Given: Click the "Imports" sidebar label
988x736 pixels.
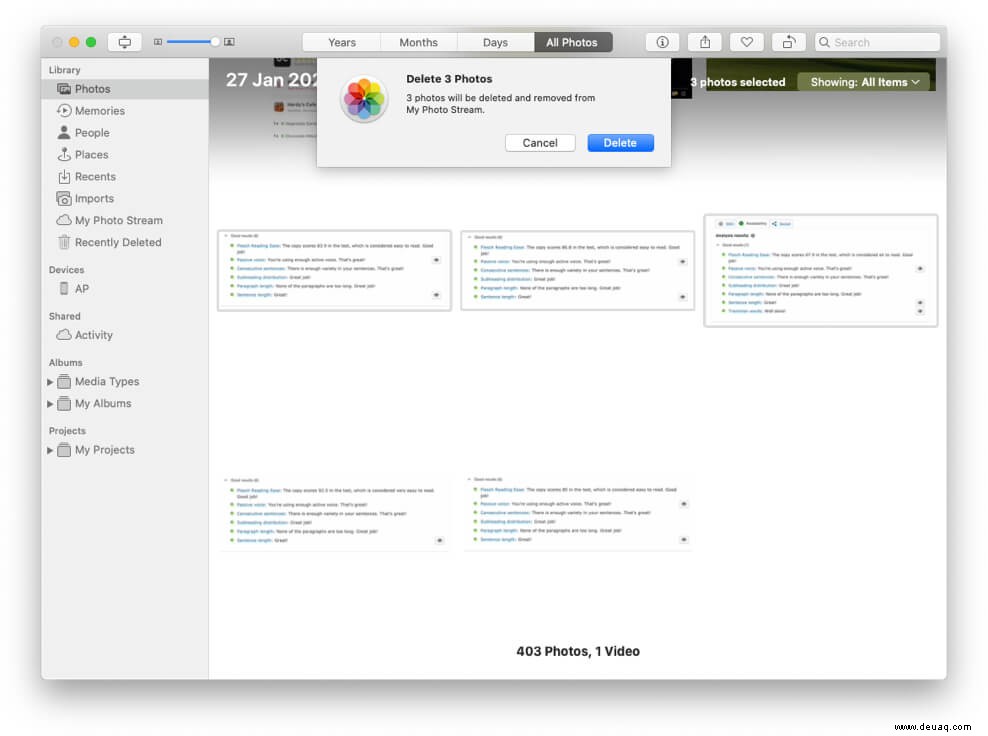Looking at the screenshot, I should click(x=95, y=198).
